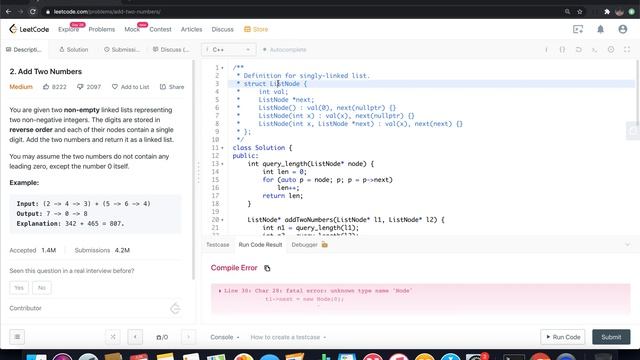Select the Run Code Result tab
The height and width of the screenshot is (360, 640).
pos(260,244)
